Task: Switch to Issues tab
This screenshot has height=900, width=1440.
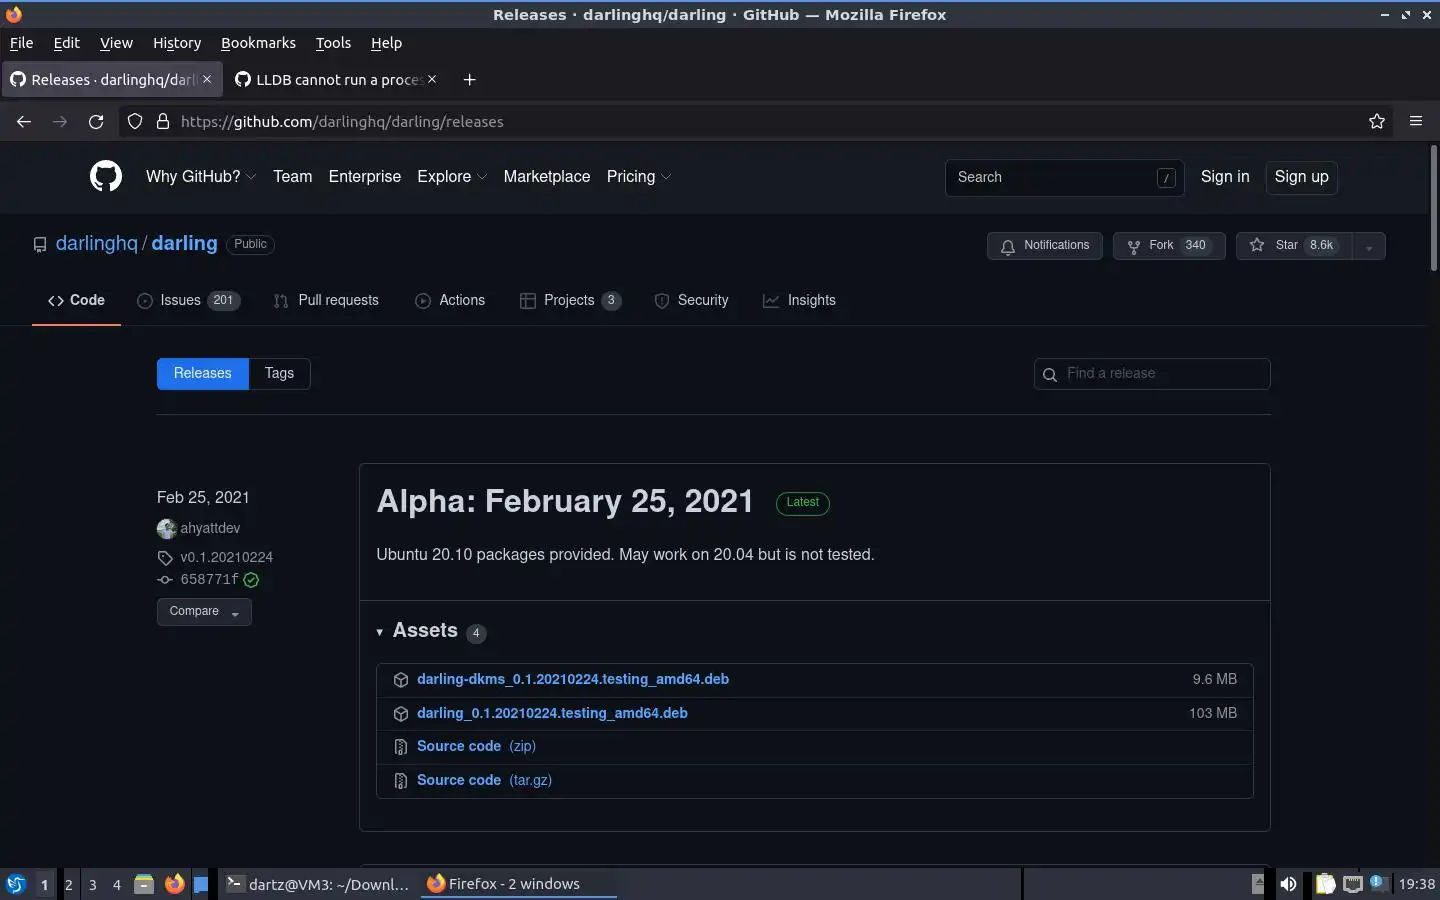Action: (189, 300)
